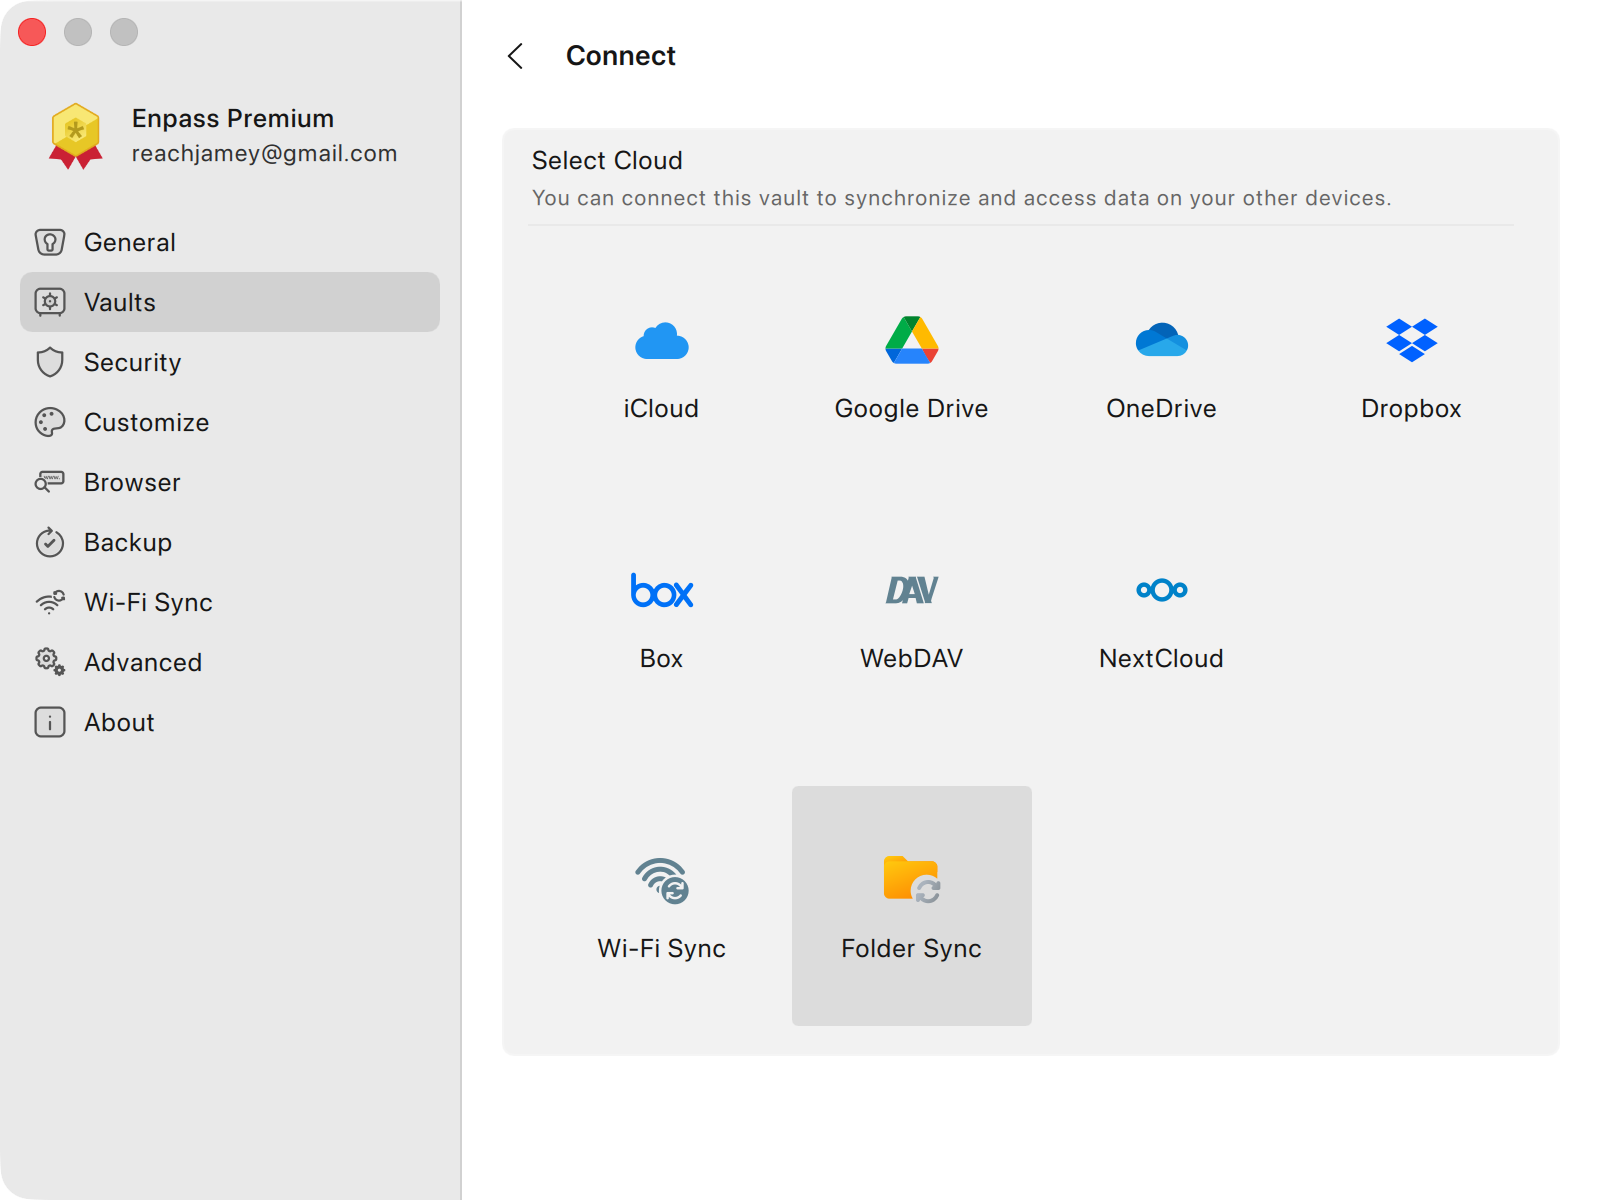This screenshot has height=1200, width=1600.
Task: Click the Folder Sync label
Action: click(911, 948)
